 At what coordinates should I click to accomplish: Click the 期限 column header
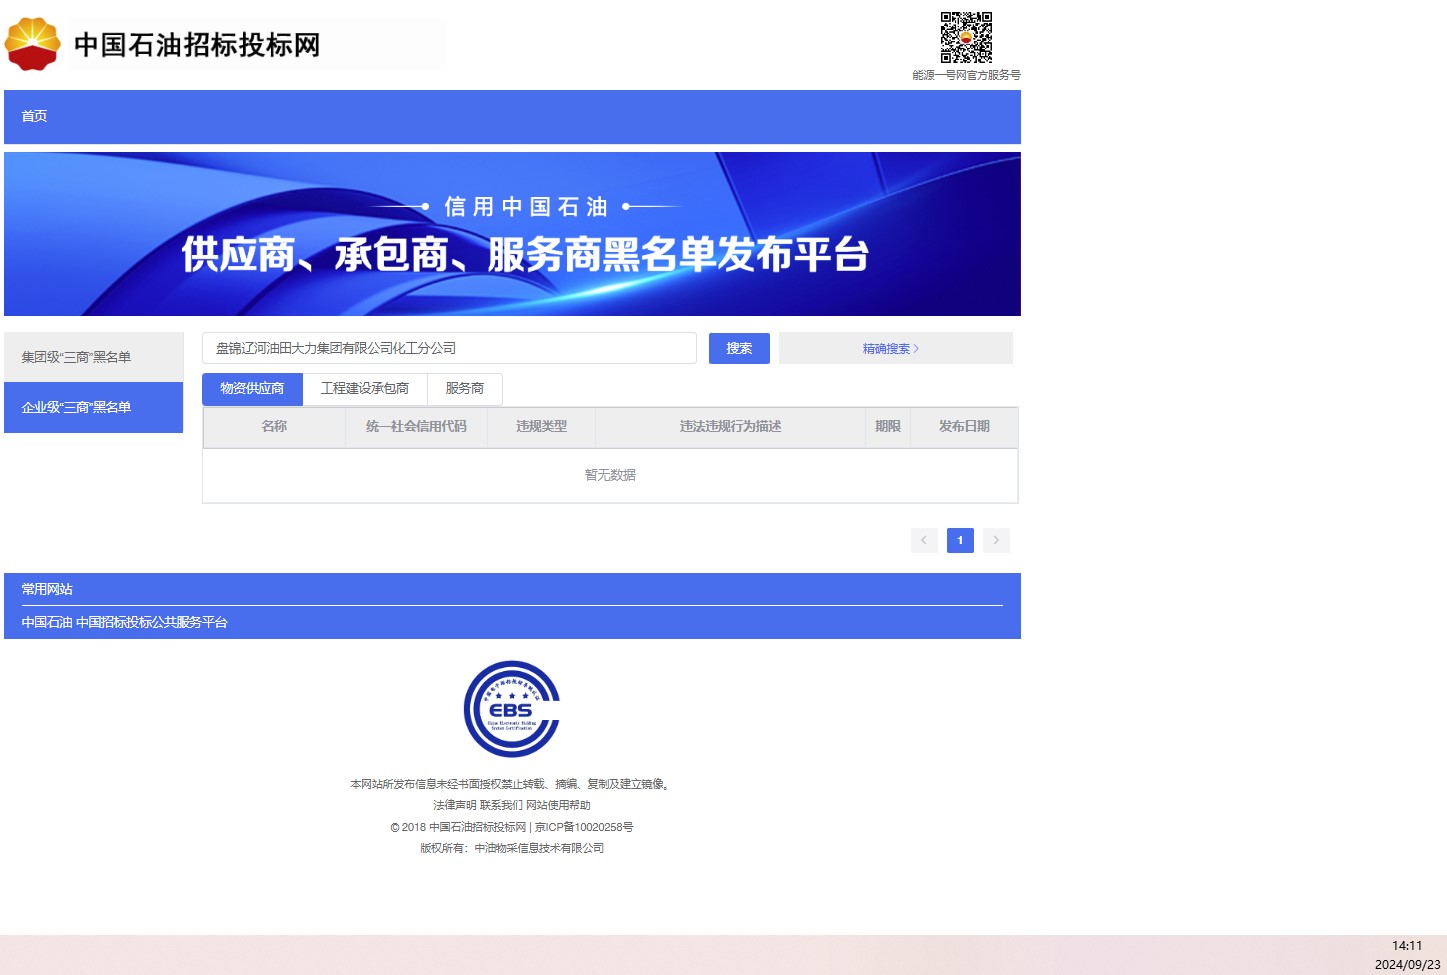(x=888, y=426)
